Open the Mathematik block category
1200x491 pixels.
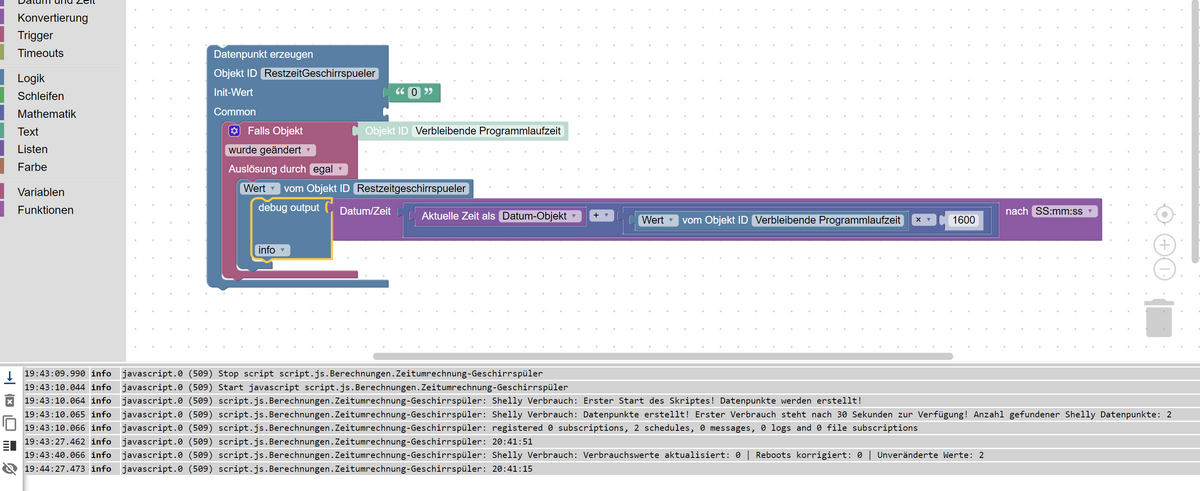[46, 114]
